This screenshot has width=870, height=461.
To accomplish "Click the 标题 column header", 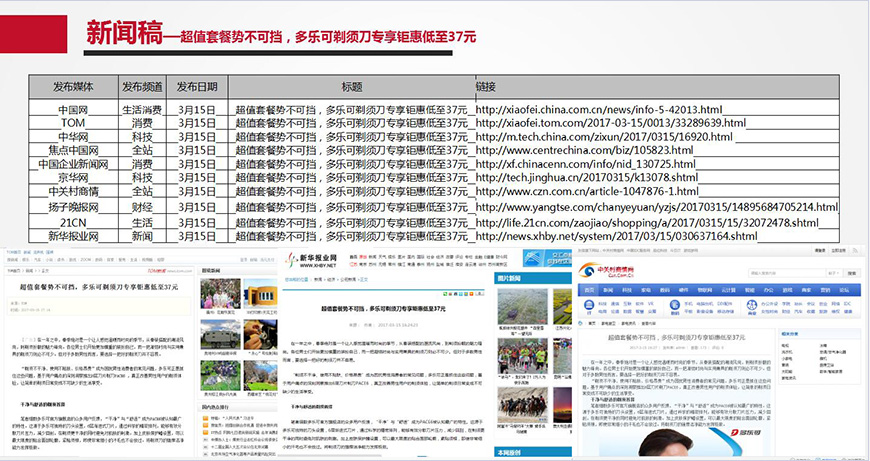I will click(x=352, y=87).
